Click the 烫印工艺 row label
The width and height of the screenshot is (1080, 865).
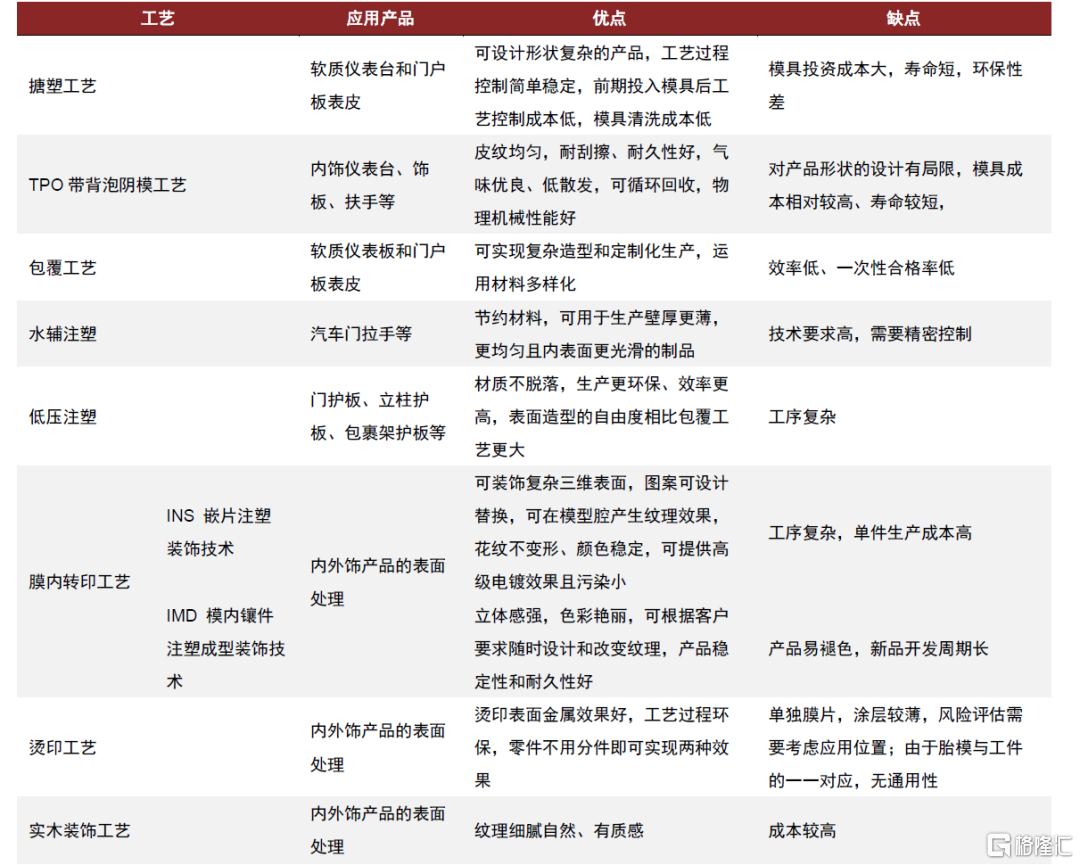click(x=63, y=748)
